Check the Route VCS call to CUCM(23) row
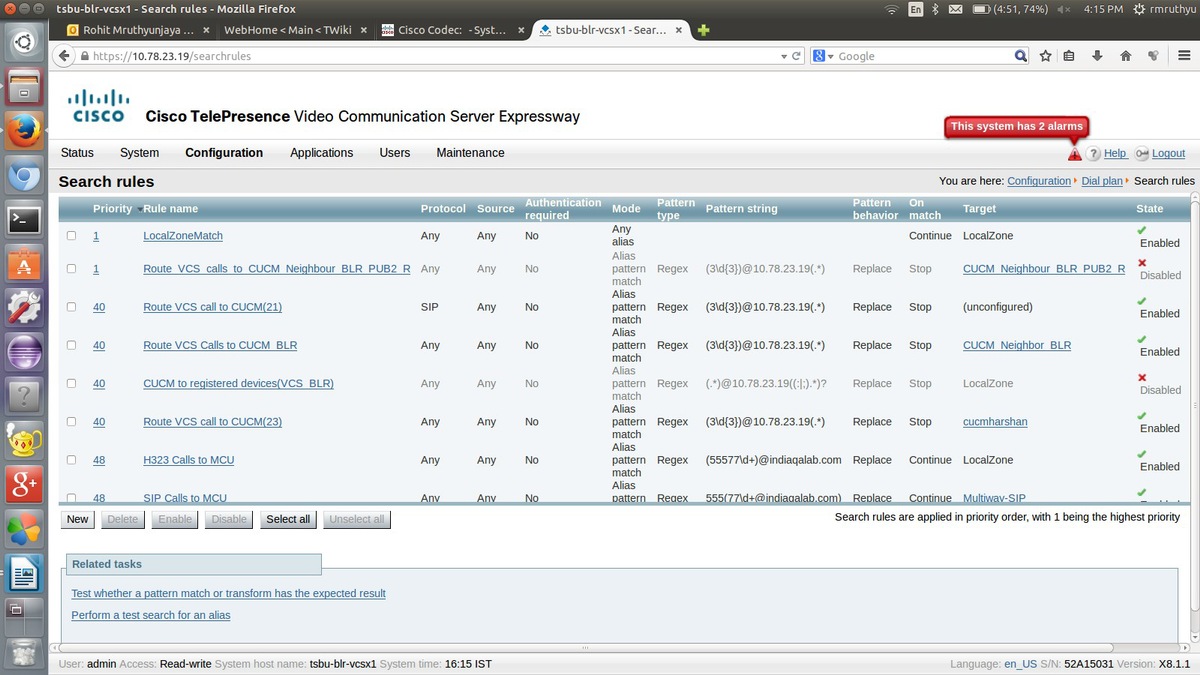 71,422
